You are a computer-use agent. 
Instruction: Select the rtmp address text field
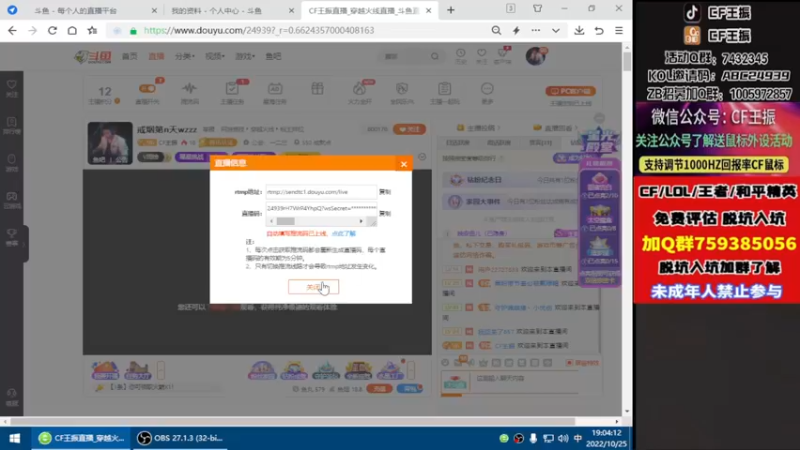321,192
